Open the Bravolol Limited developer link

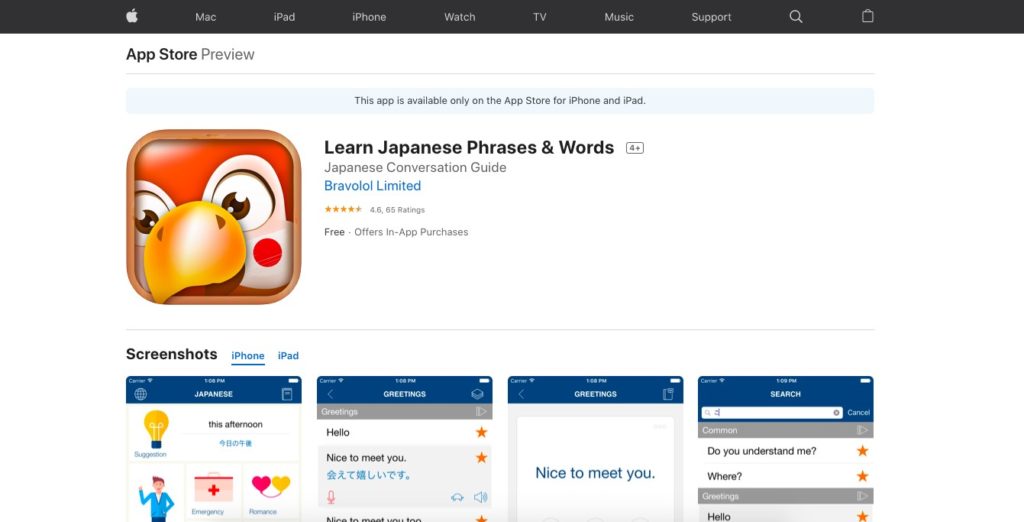point(372,186)
